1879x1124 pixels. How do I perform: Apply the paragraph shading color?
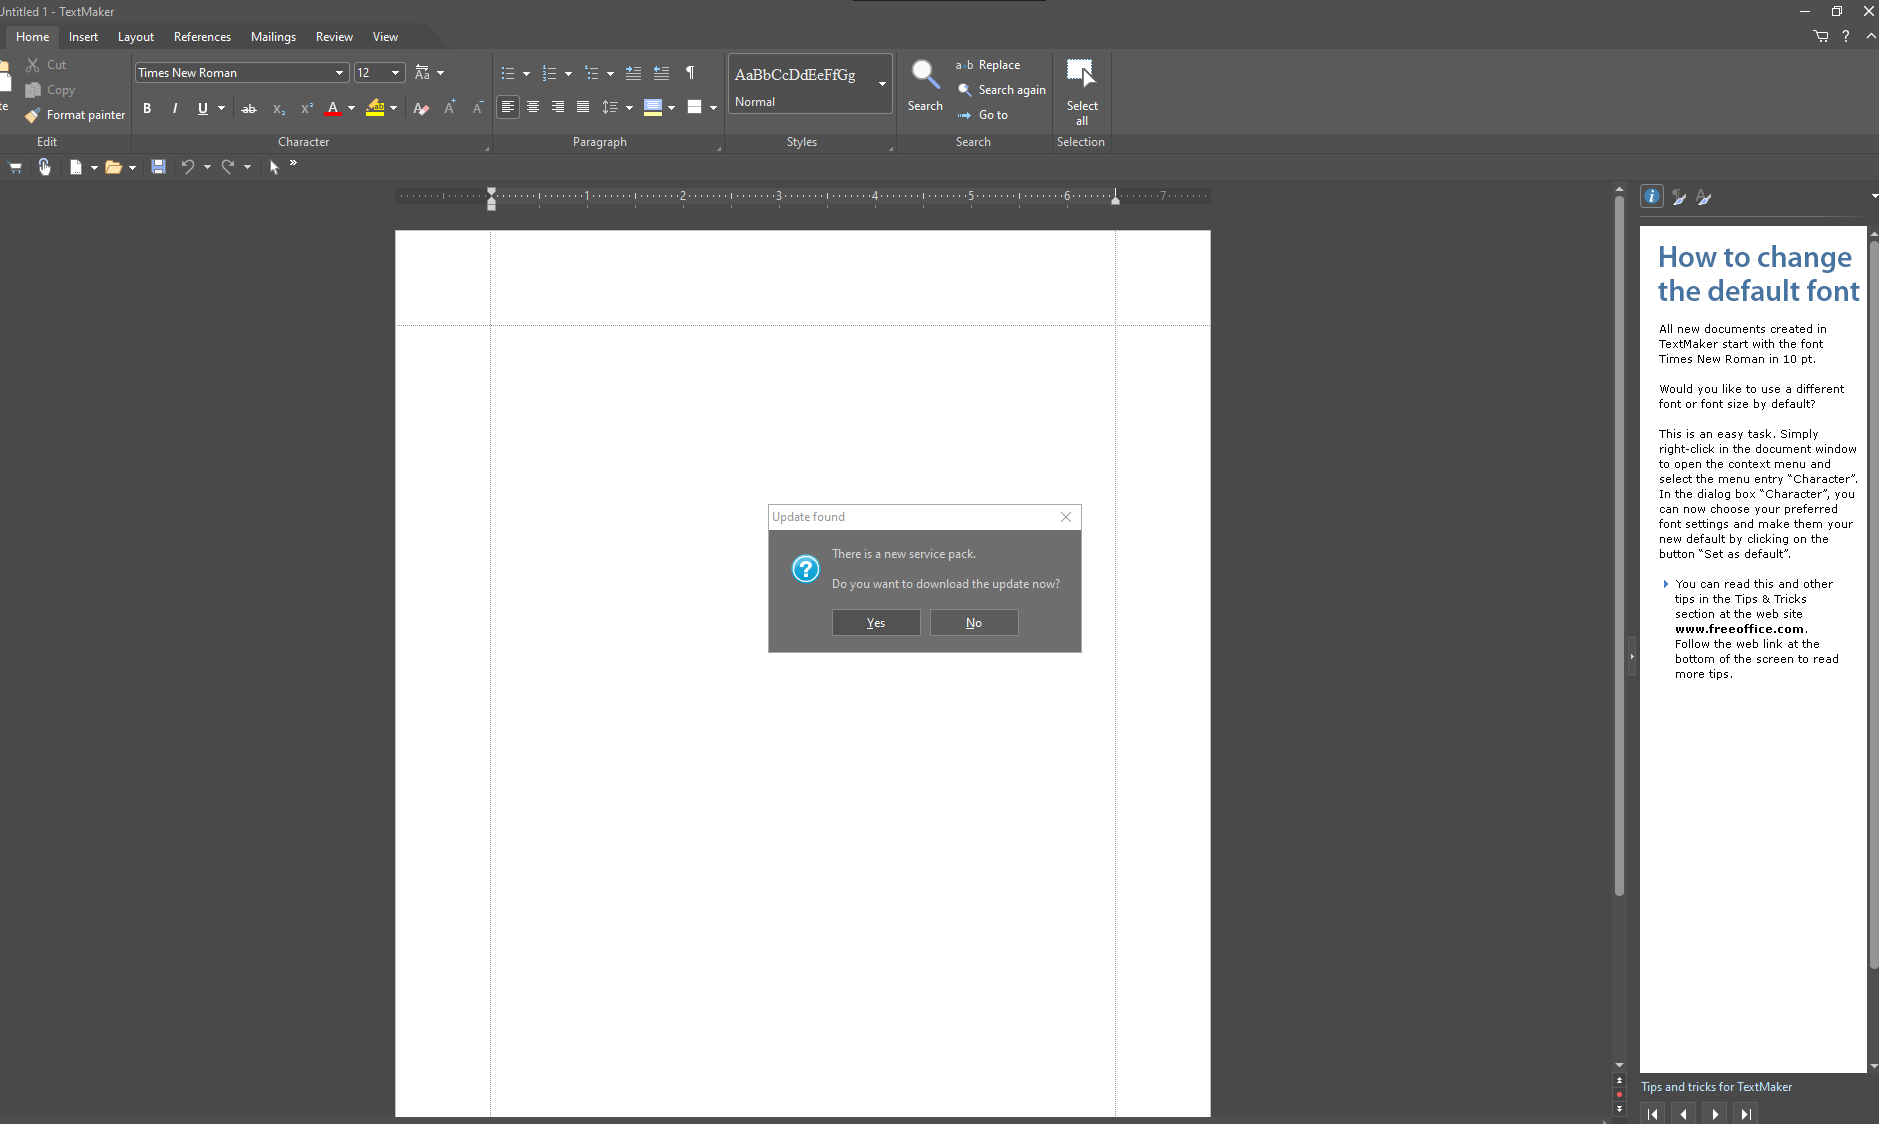point(653,107)
